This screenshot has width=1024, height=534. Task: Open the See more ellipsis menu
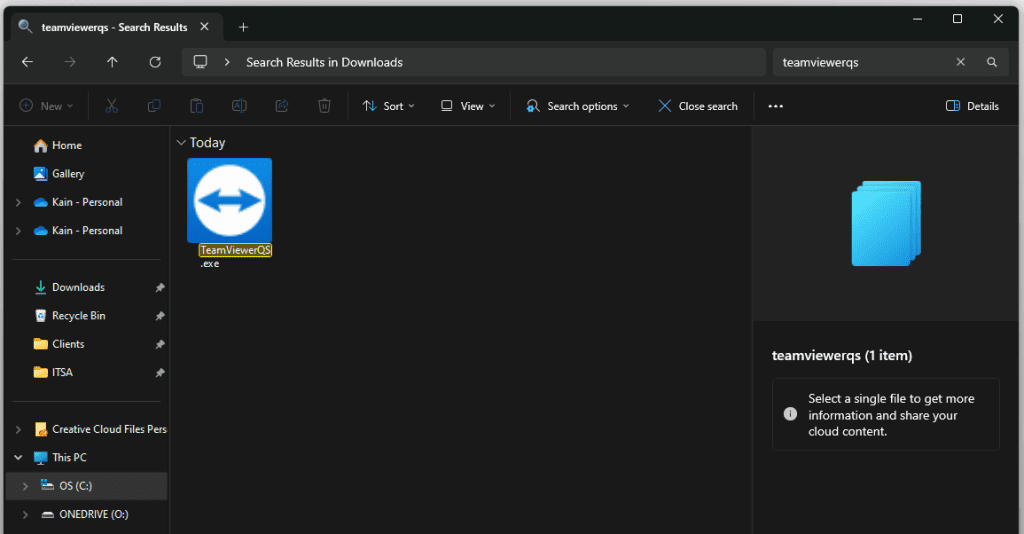pyautogui.click(x=775, y=106)
